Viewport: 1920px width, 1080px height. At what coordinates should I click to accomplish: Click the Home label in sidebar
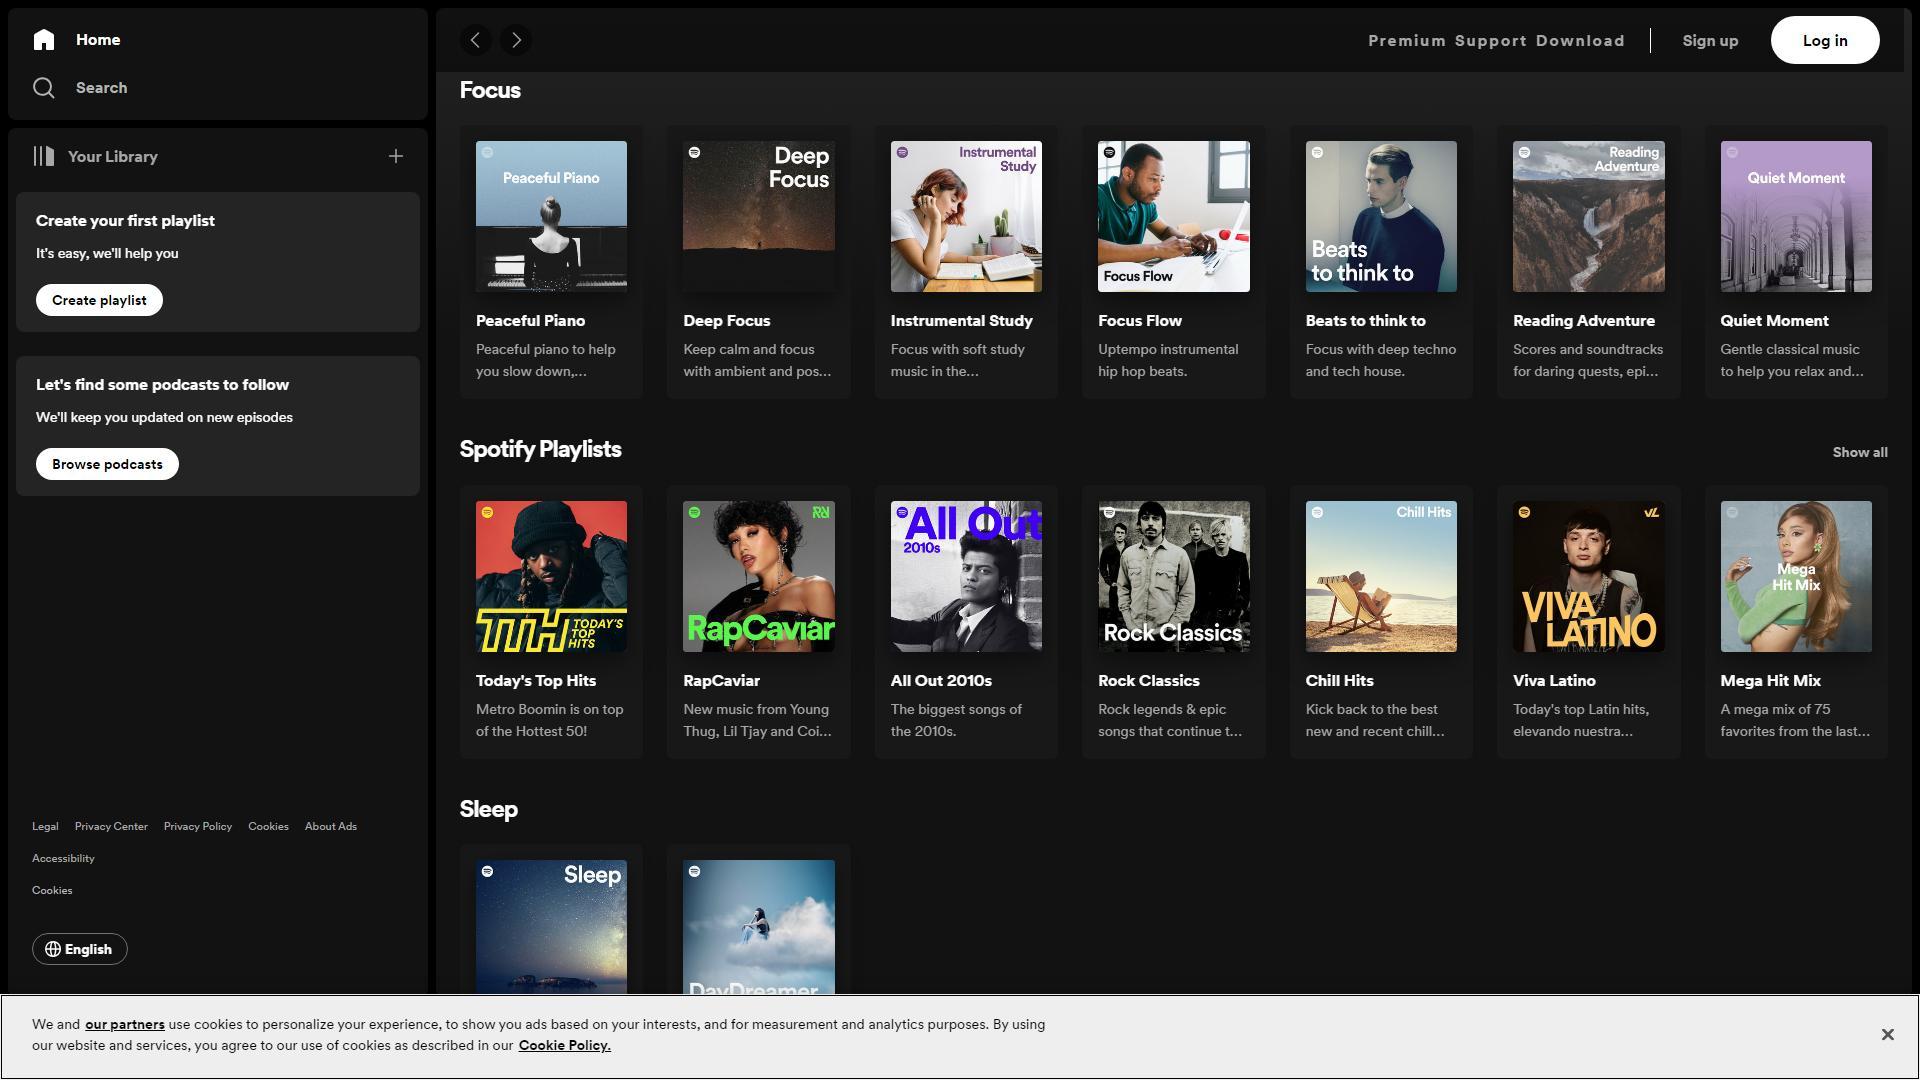(98, 40)
